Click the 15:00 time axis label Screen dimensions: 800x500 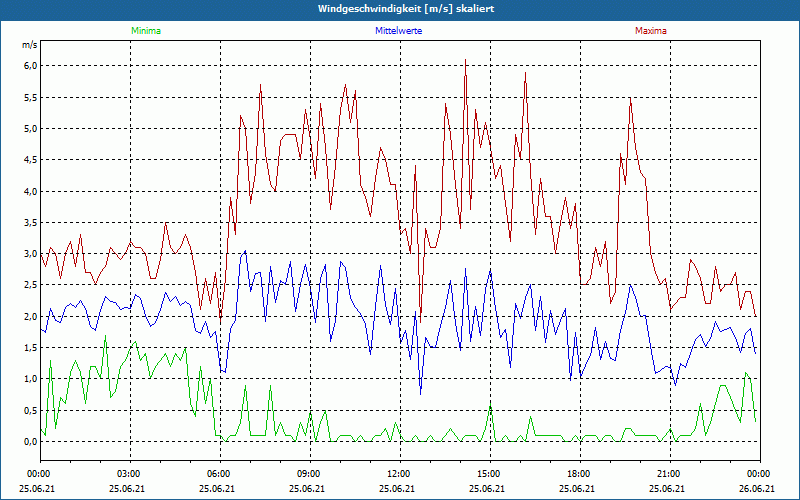(x=489, y=473)
